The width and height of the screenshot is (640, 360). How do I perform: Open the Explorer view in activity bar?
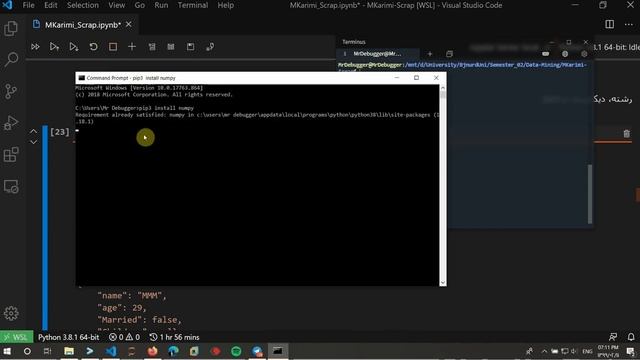[11, 29]
